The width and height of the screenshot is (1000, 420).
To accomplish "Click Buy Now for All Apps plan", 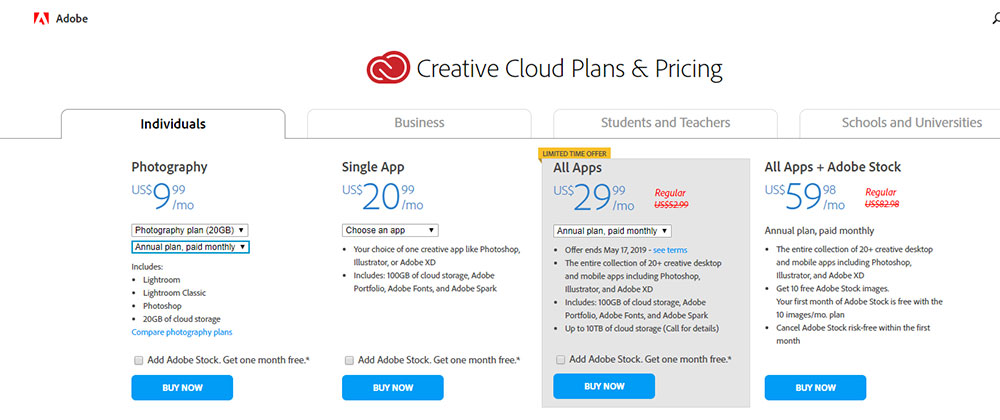I will tap(604, 386).
